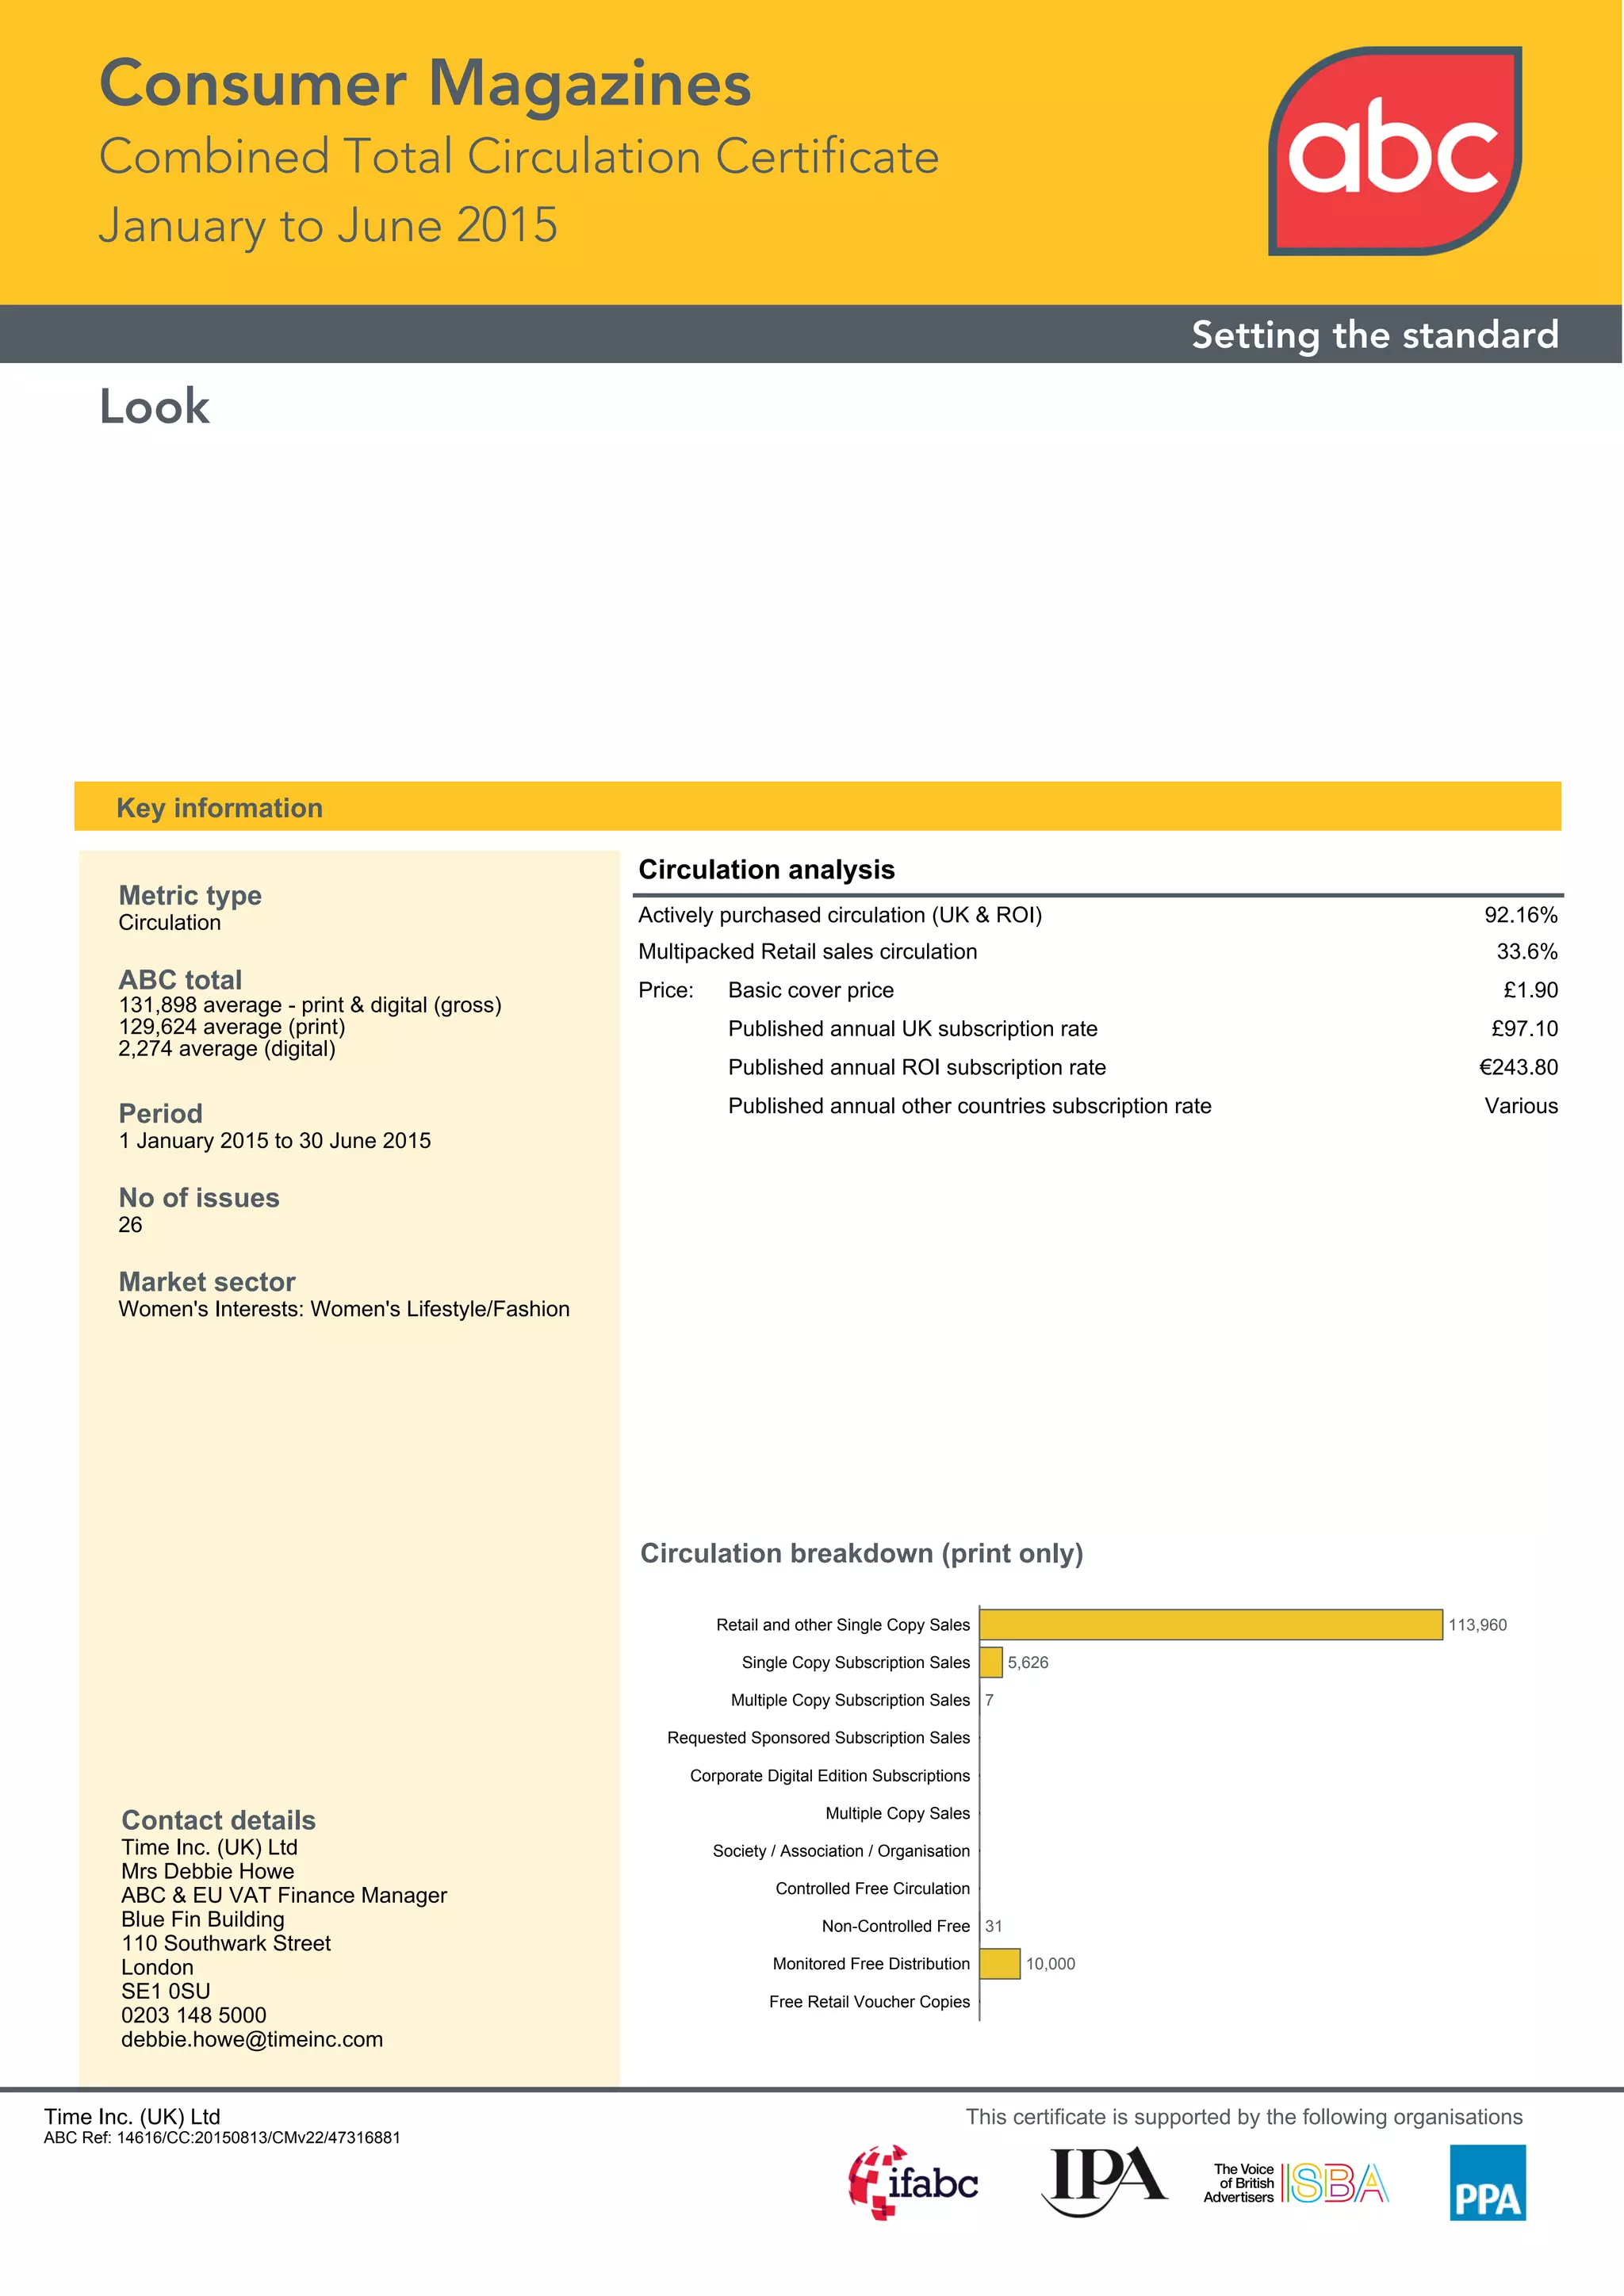Click the red abc logo
The height and width of the screenshot is (2296, 1624).
1394,150
